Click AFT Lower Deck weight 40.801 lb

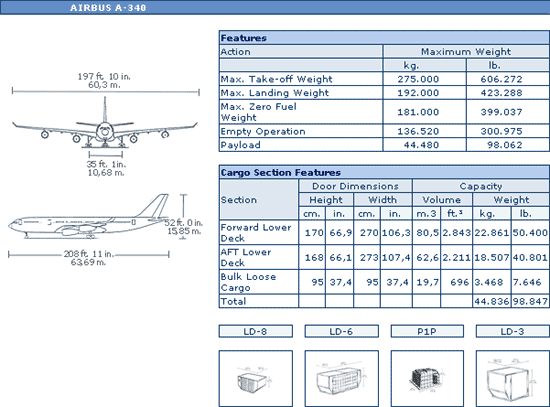tap(530, 258)
